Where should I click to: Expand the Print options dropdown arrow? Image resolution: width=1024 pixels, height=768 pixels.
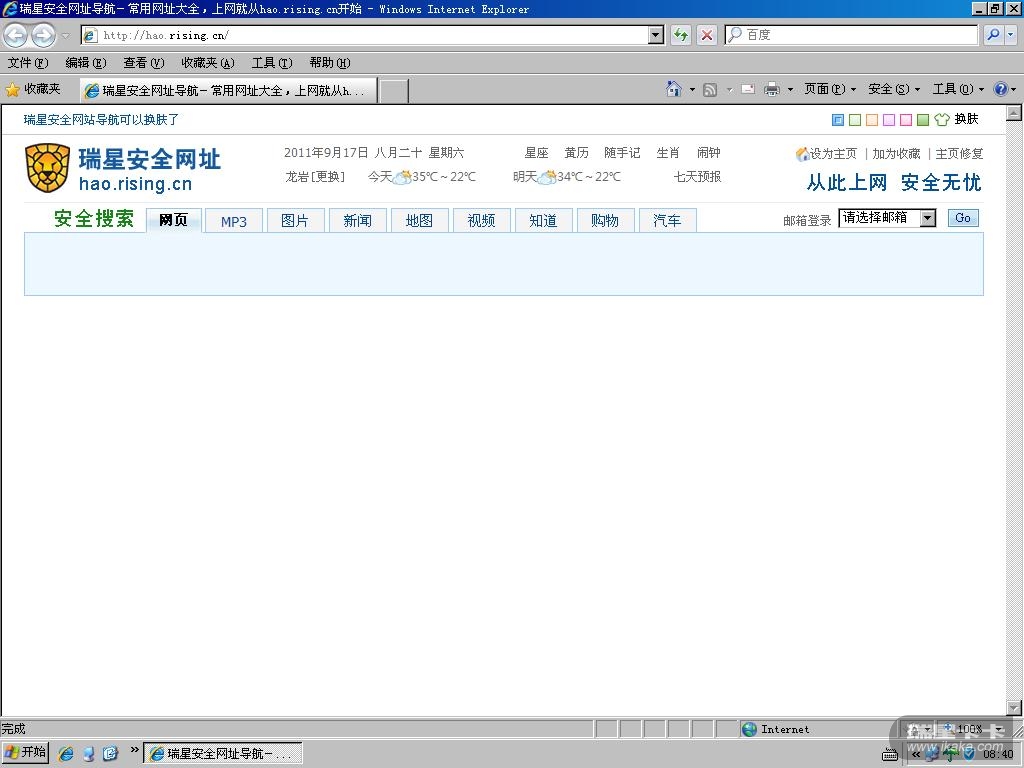(x=790, y=89)
